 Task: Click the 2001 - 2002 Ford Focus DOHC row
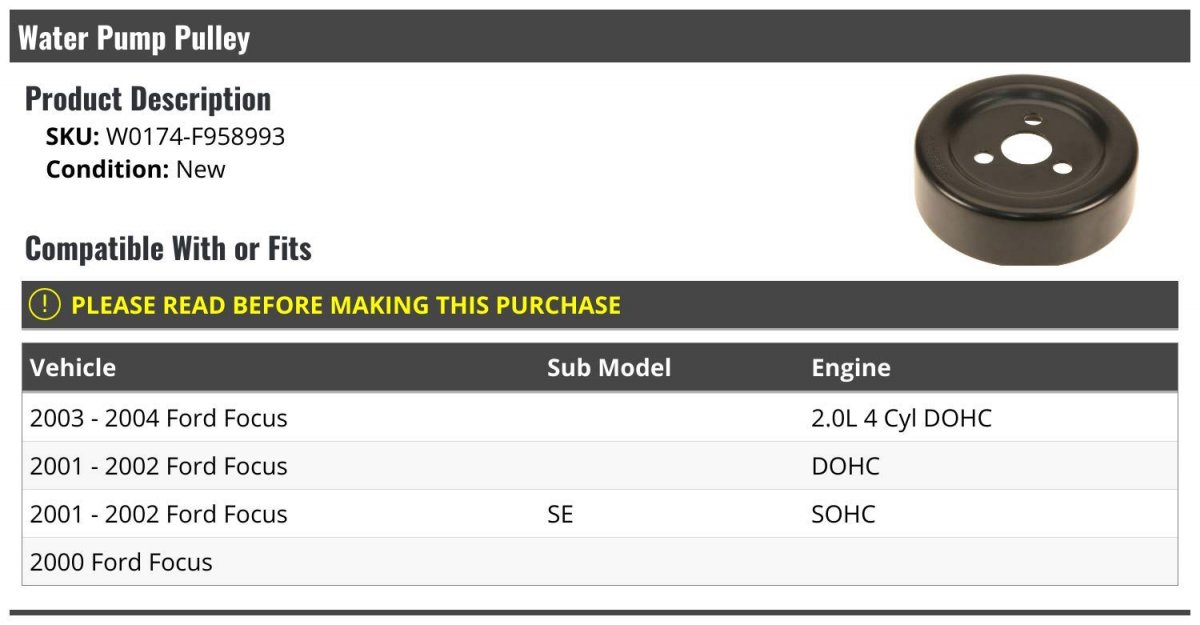coord(600,466)
